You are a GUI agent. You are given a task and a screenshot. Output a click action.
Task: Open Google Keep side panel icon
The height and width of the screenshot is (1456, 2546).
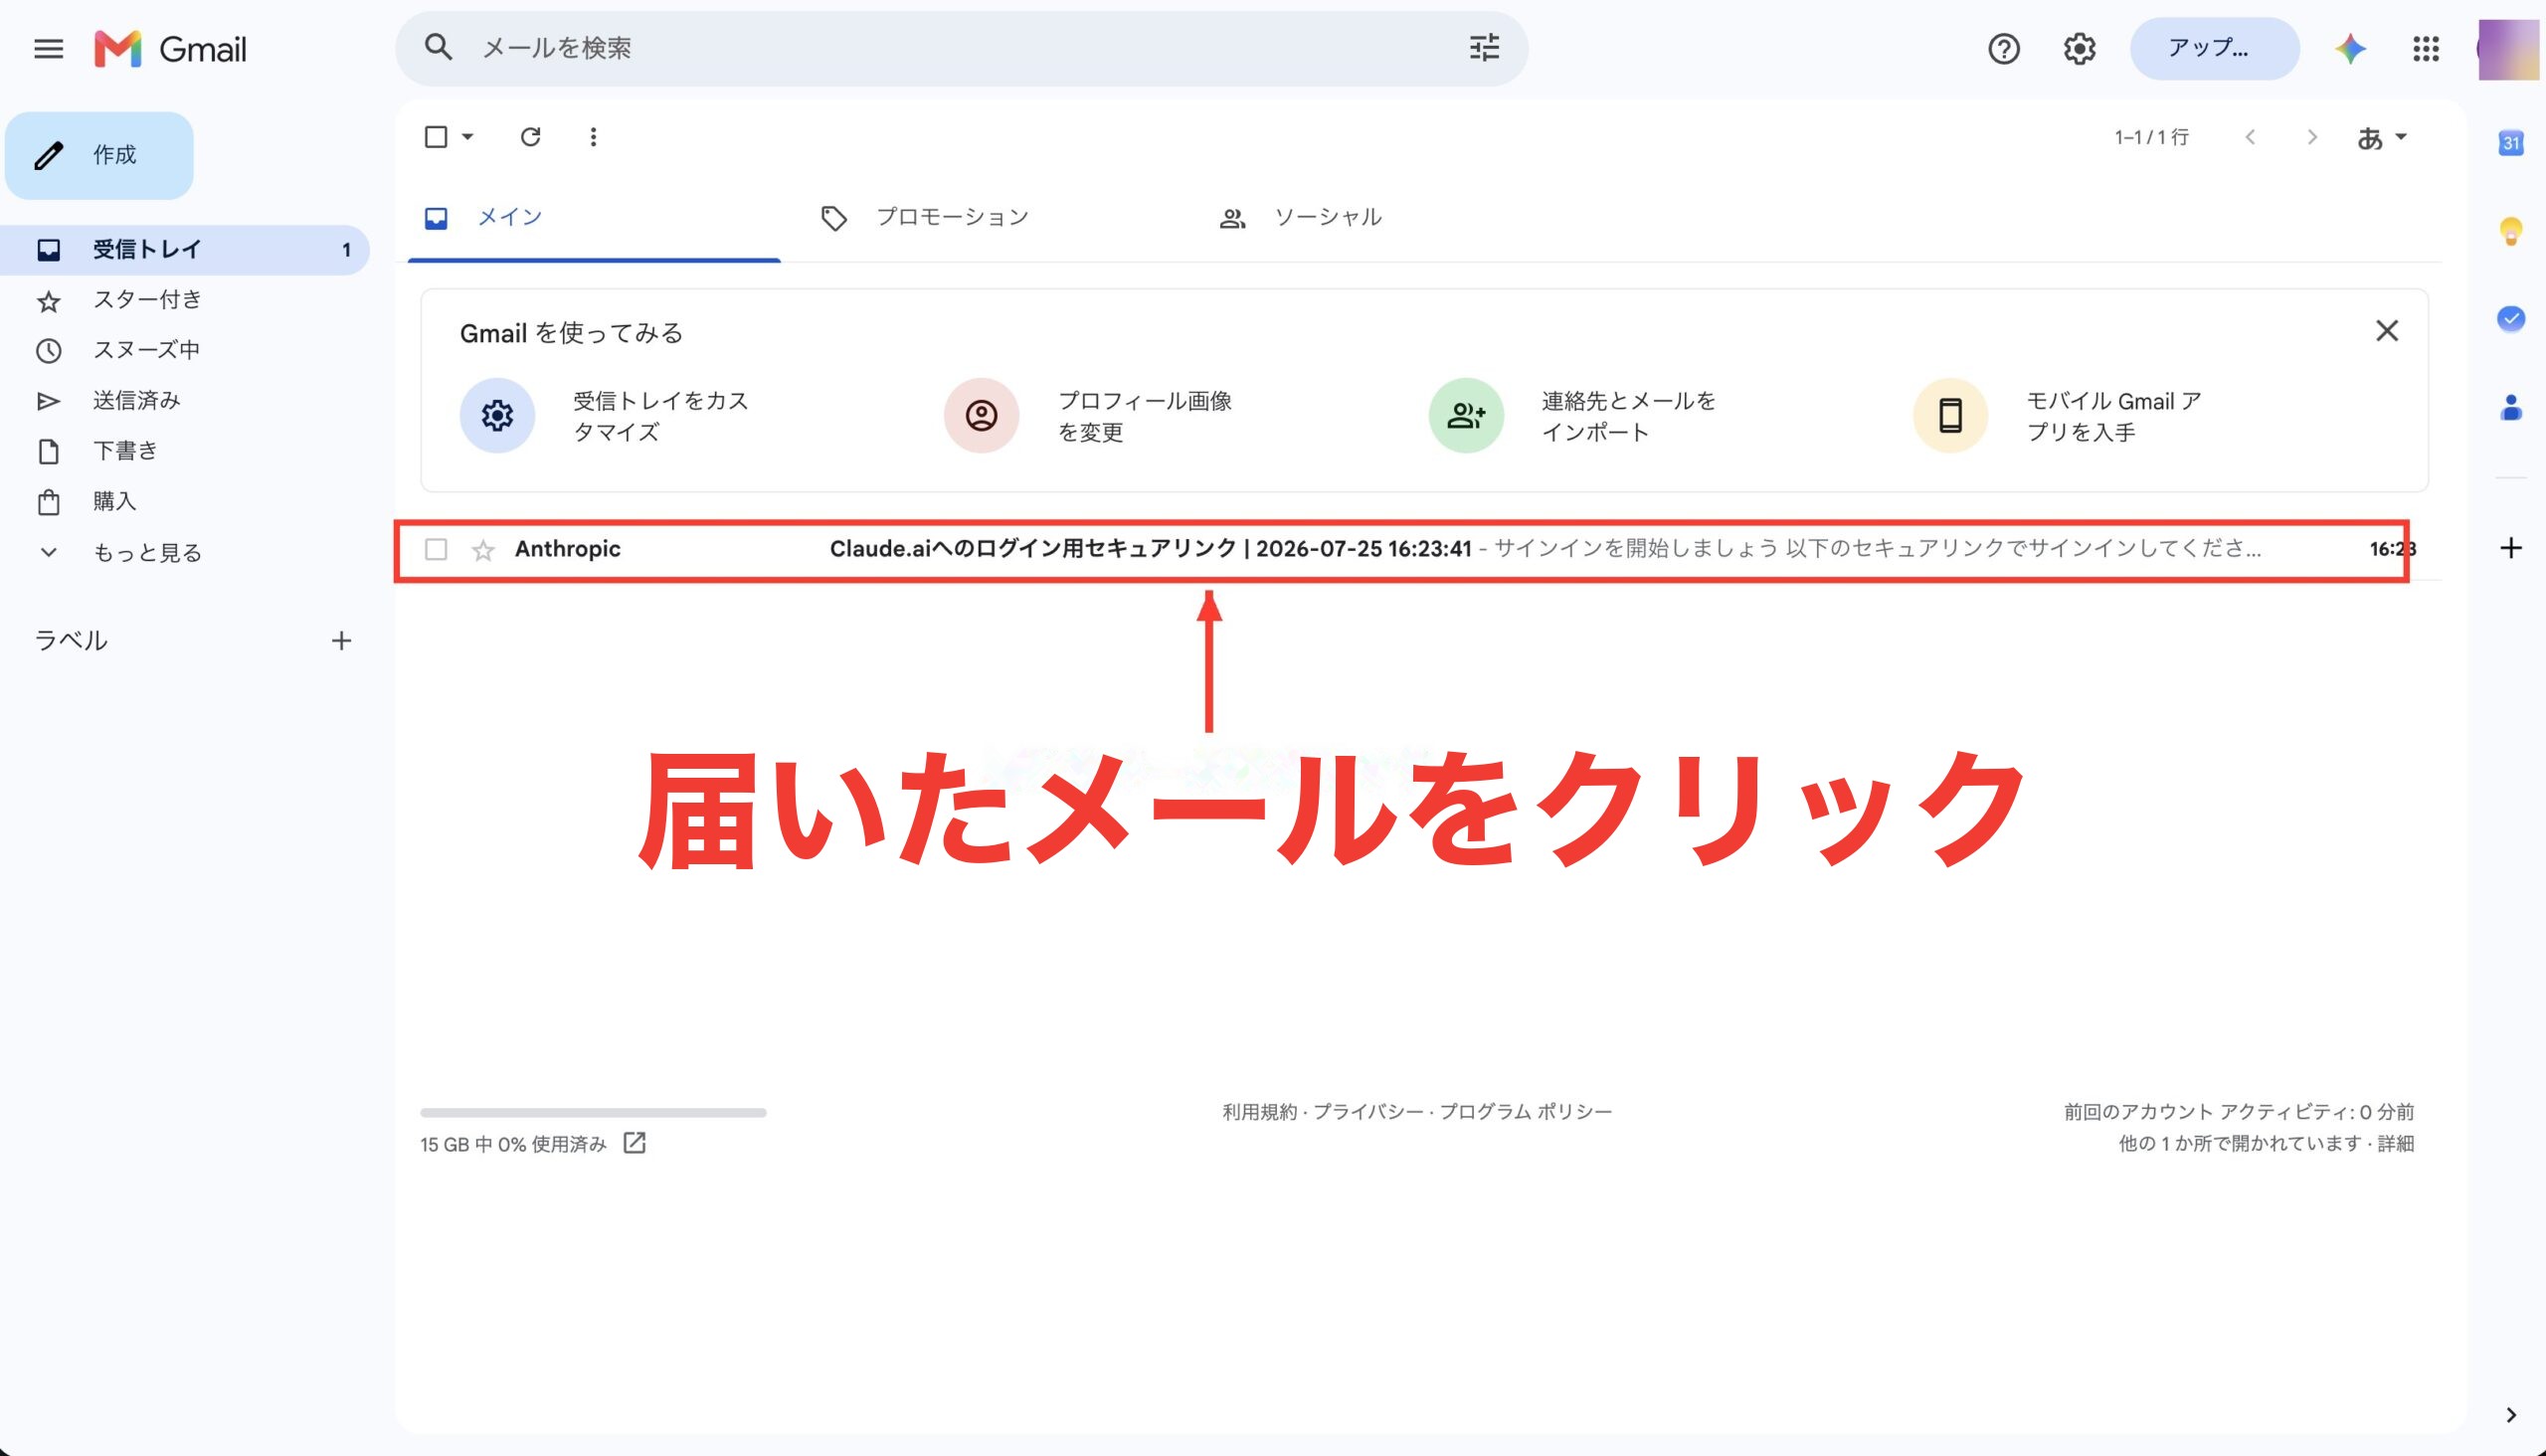tap(2511, 231)
